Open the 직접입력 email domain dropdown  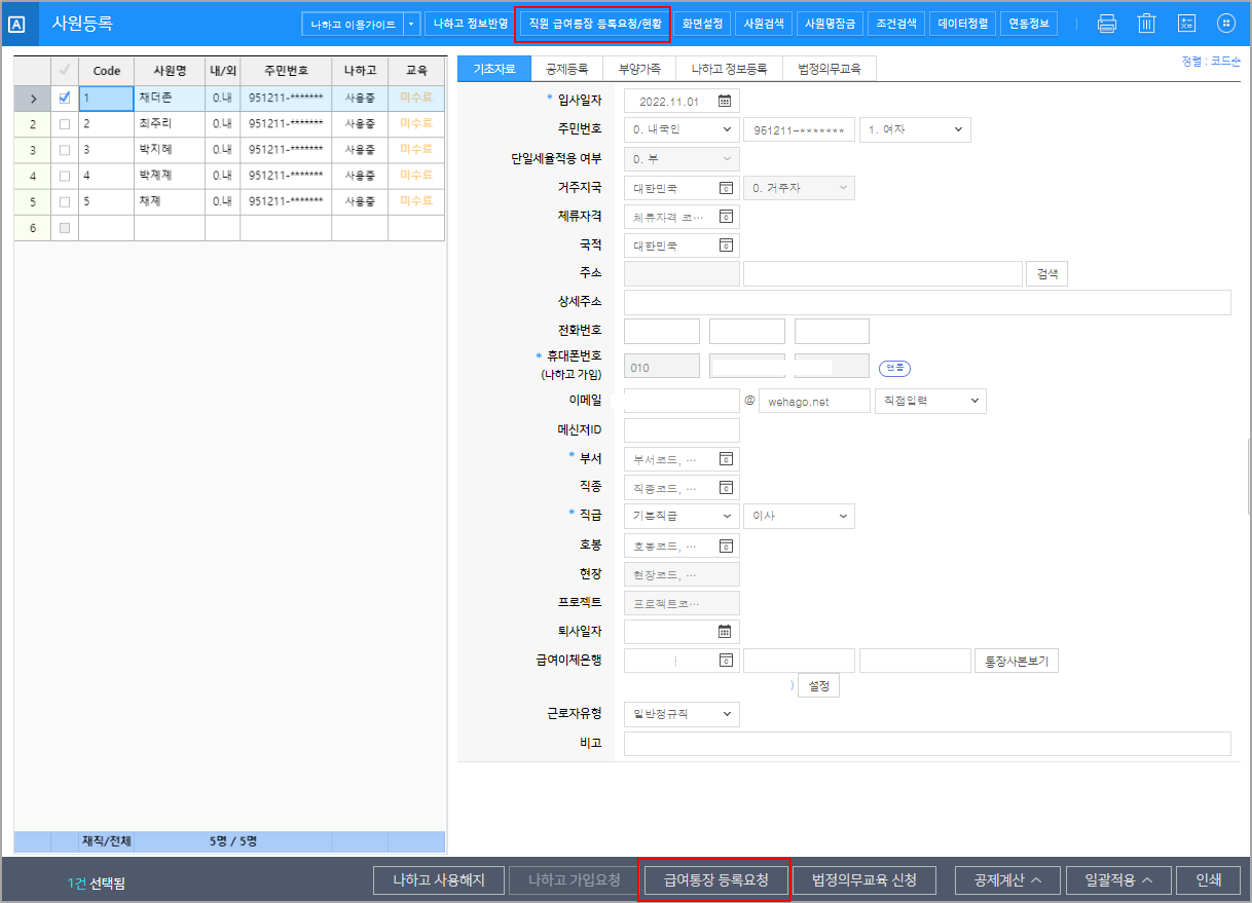930,401
